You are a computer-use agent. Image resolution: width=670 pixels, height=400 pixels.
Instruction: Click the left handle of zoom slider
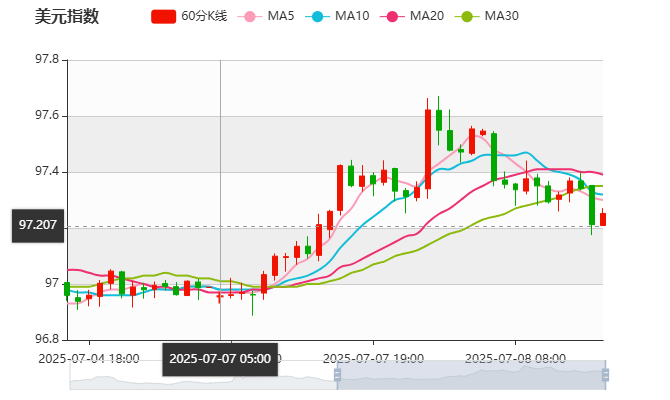(335, 376)
